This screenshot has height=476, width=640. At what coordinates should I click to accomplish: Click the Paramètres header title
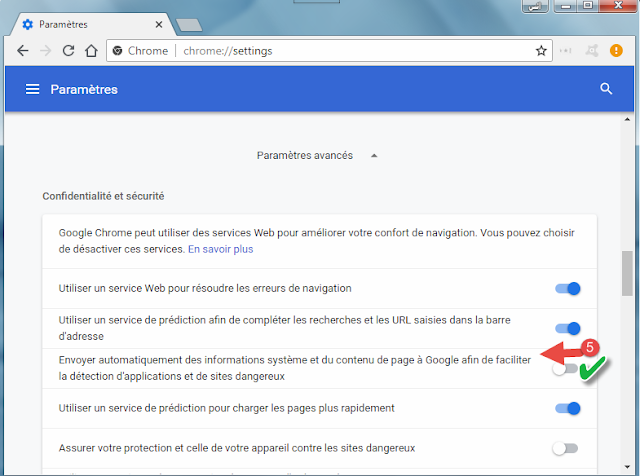(84, 89)
